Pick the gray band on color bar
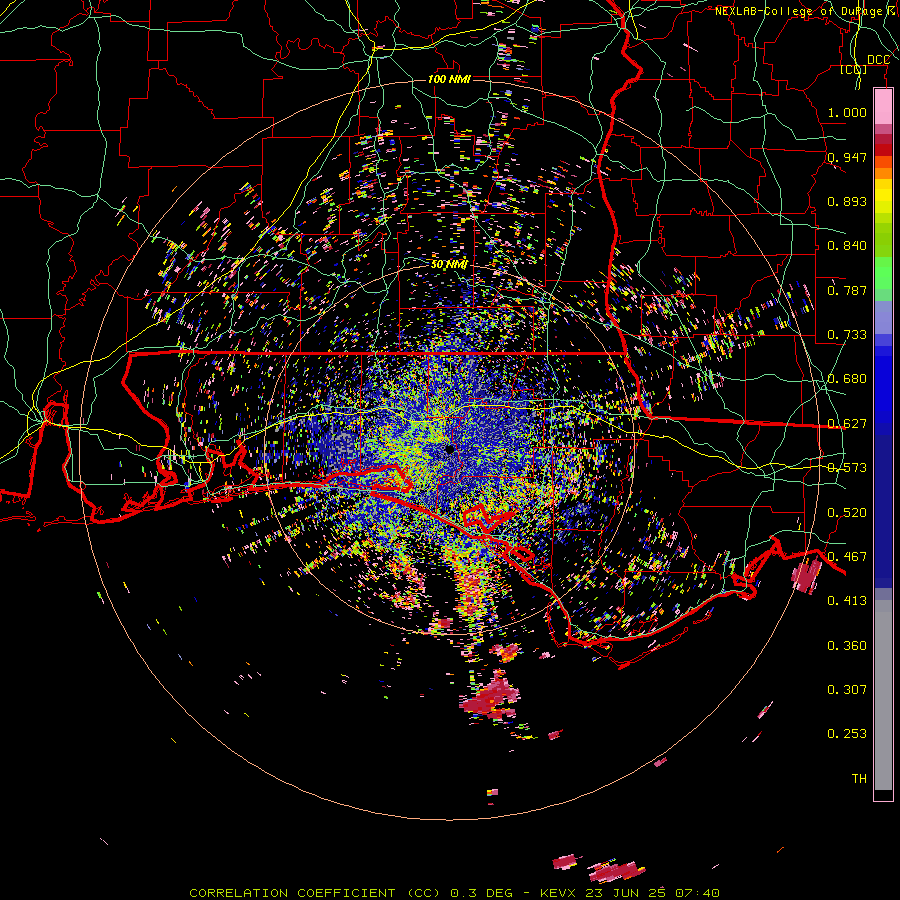Screen dimensions: 900x900 point(883,695)
